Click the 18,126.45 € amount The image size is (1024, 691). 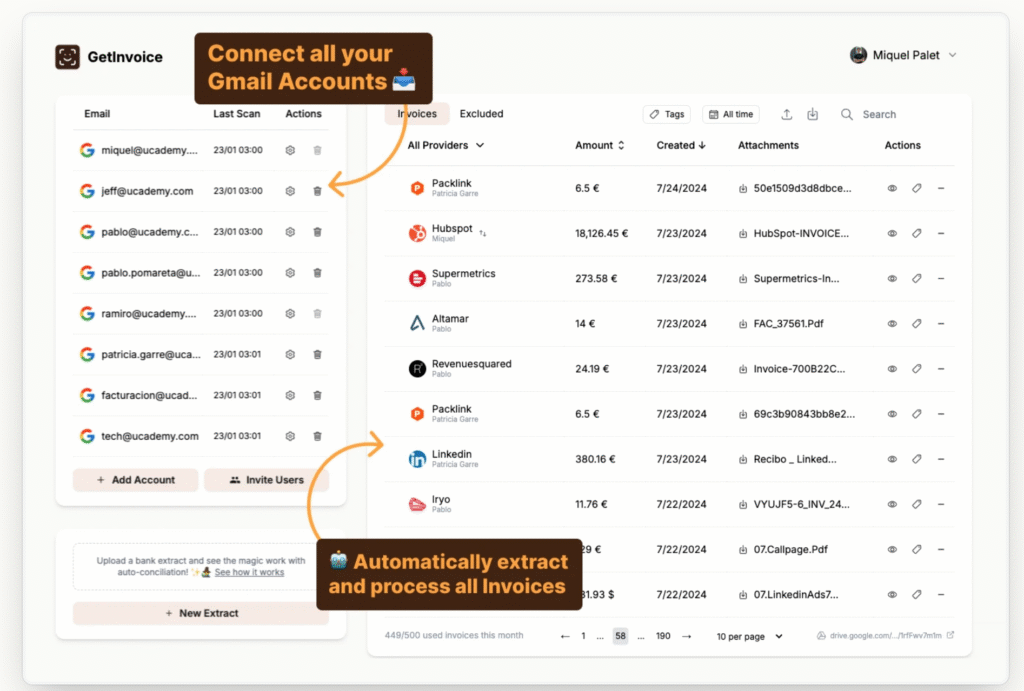click(x=601, y=233)
